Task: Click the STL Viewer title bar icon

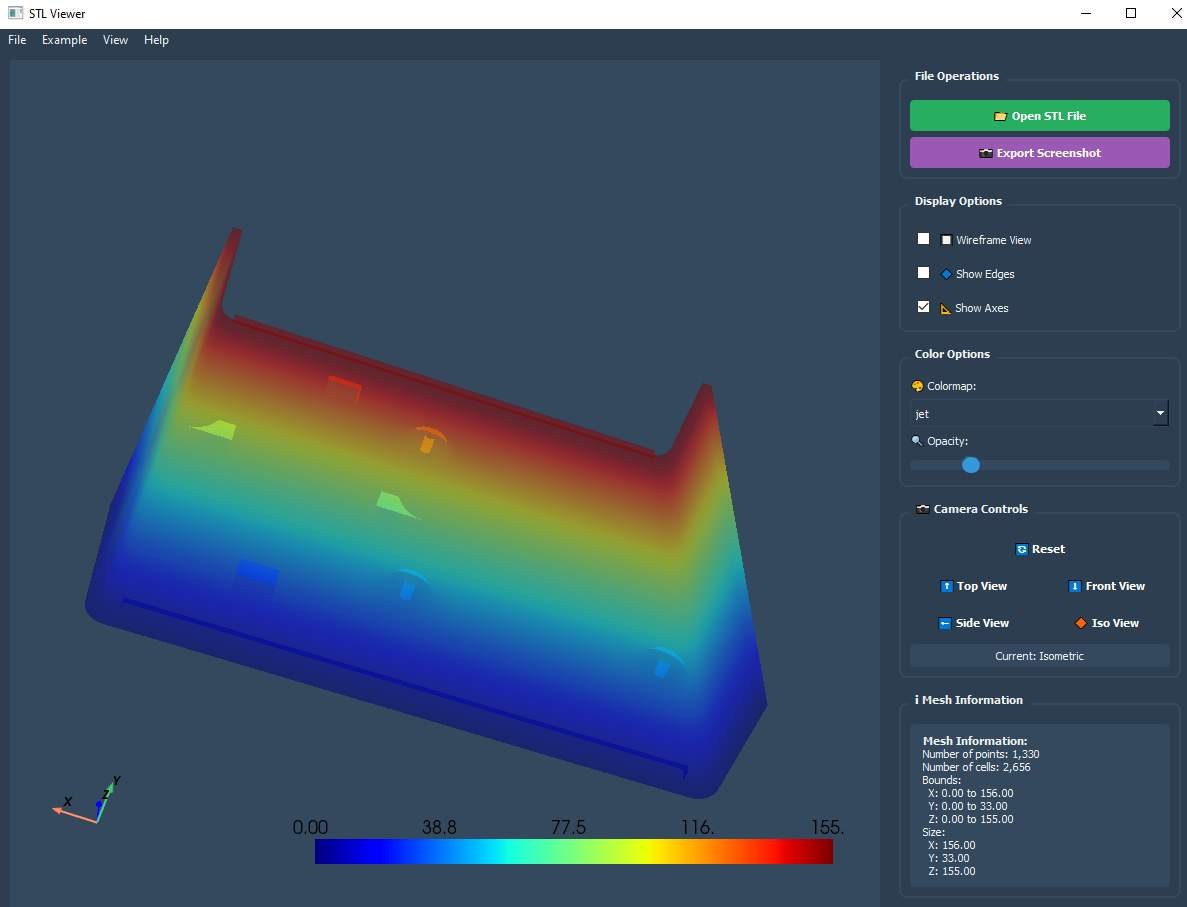Action: 15,14
